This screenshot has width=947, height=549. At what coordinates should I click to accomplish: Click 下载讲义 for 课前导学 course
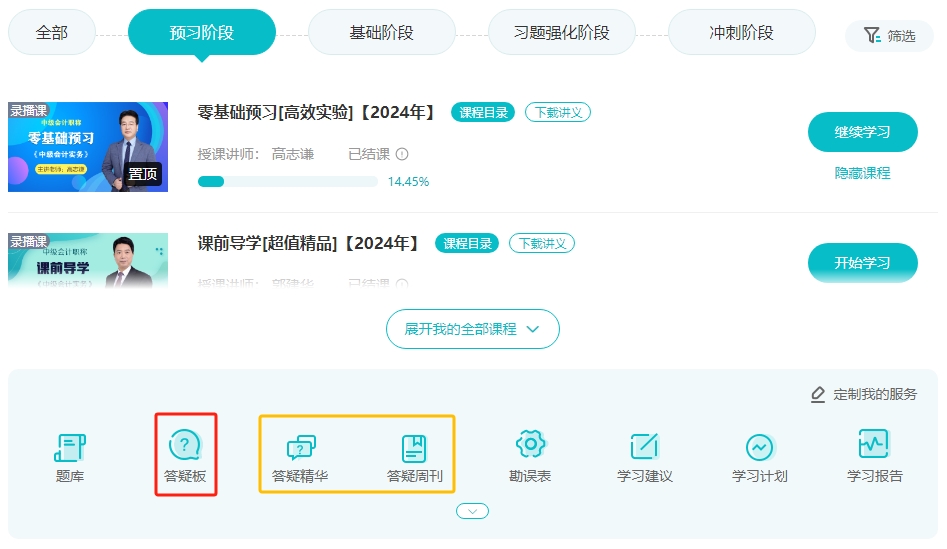click(x=542, y=243)
